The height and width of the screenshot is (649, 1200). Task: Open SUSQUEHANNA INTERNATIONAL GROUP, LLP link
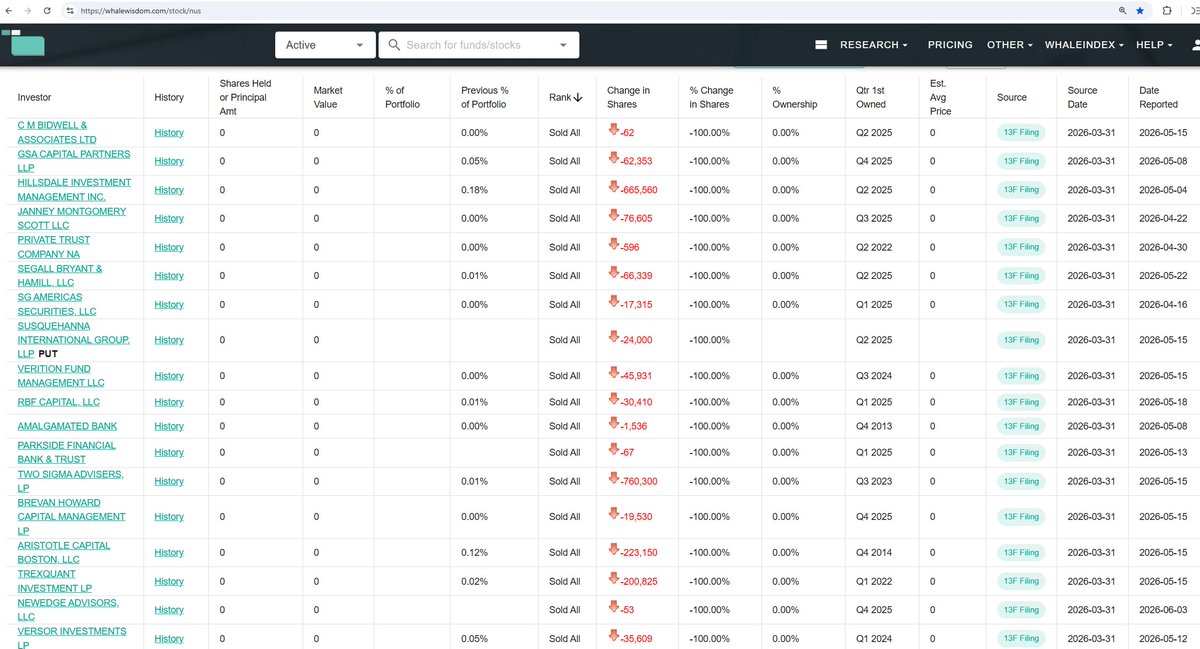pos(73,340)
